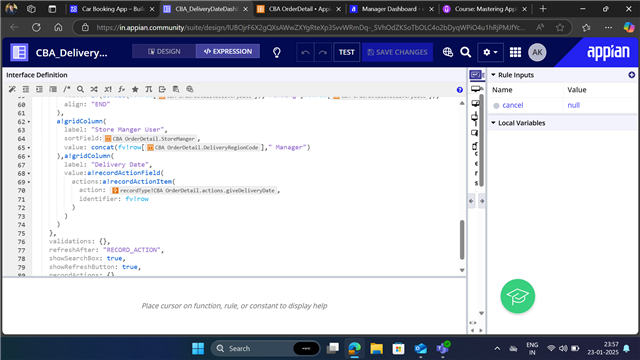Fold code at line 68 arrow
This screenshot has height=360, width=640.
click(x=29, y=174)
